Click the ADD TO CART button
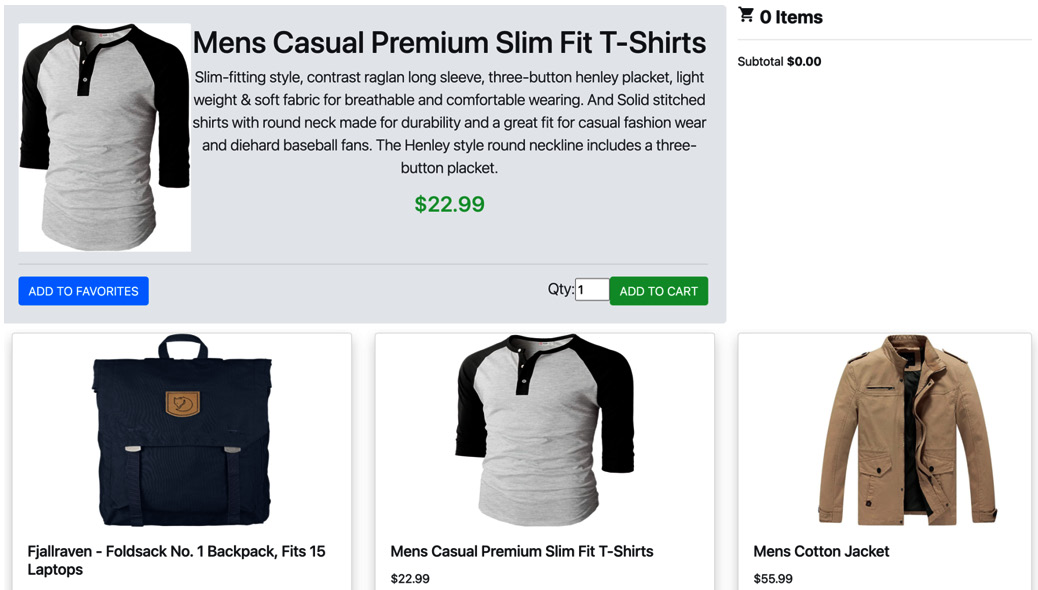This screenshot has height=590, width=1038. [x=658, y=290]
